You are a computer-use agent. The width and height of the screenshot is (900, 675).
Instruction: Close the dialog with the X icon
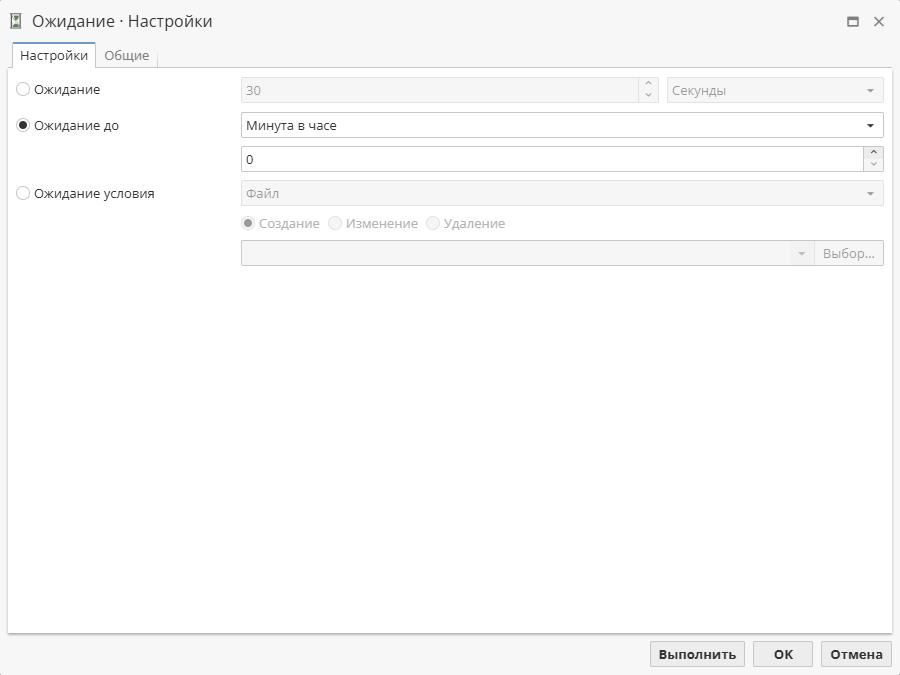click(x=879, y=21)
